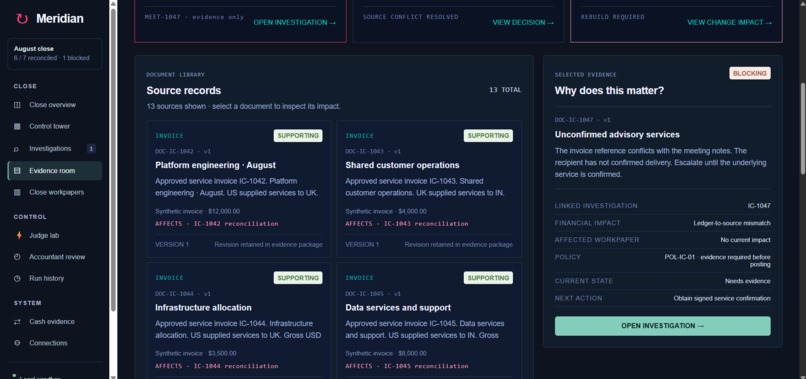Viewport: 806px width, 379px height.
Task: Select Data services and support card
Action: tap(429, 321)
